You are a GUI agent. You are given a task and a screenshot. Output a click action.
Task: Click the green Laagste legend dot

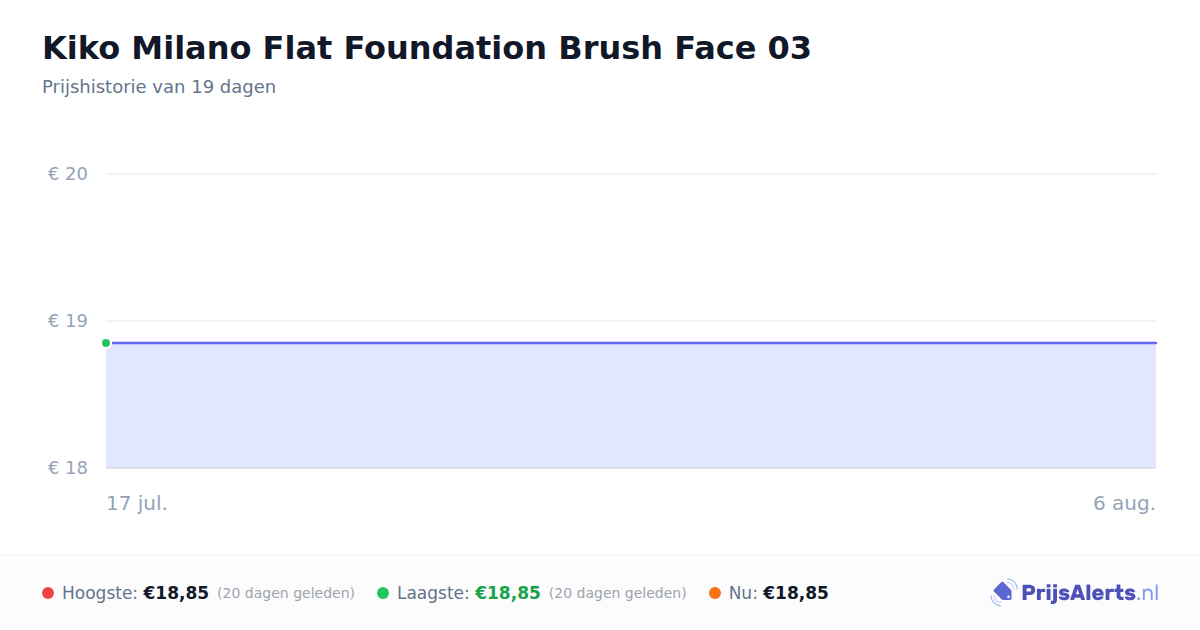383,593
